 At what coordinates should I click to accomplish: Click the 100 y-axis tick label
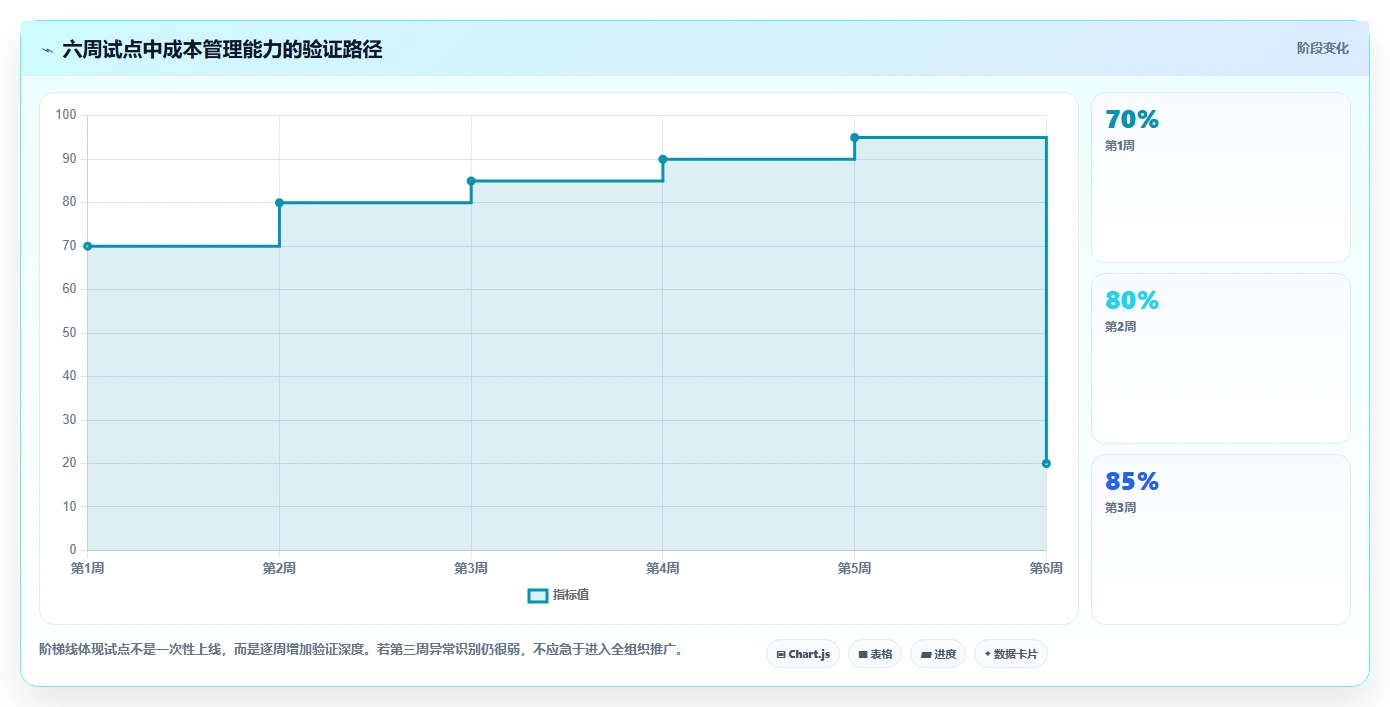click(66, 115)
